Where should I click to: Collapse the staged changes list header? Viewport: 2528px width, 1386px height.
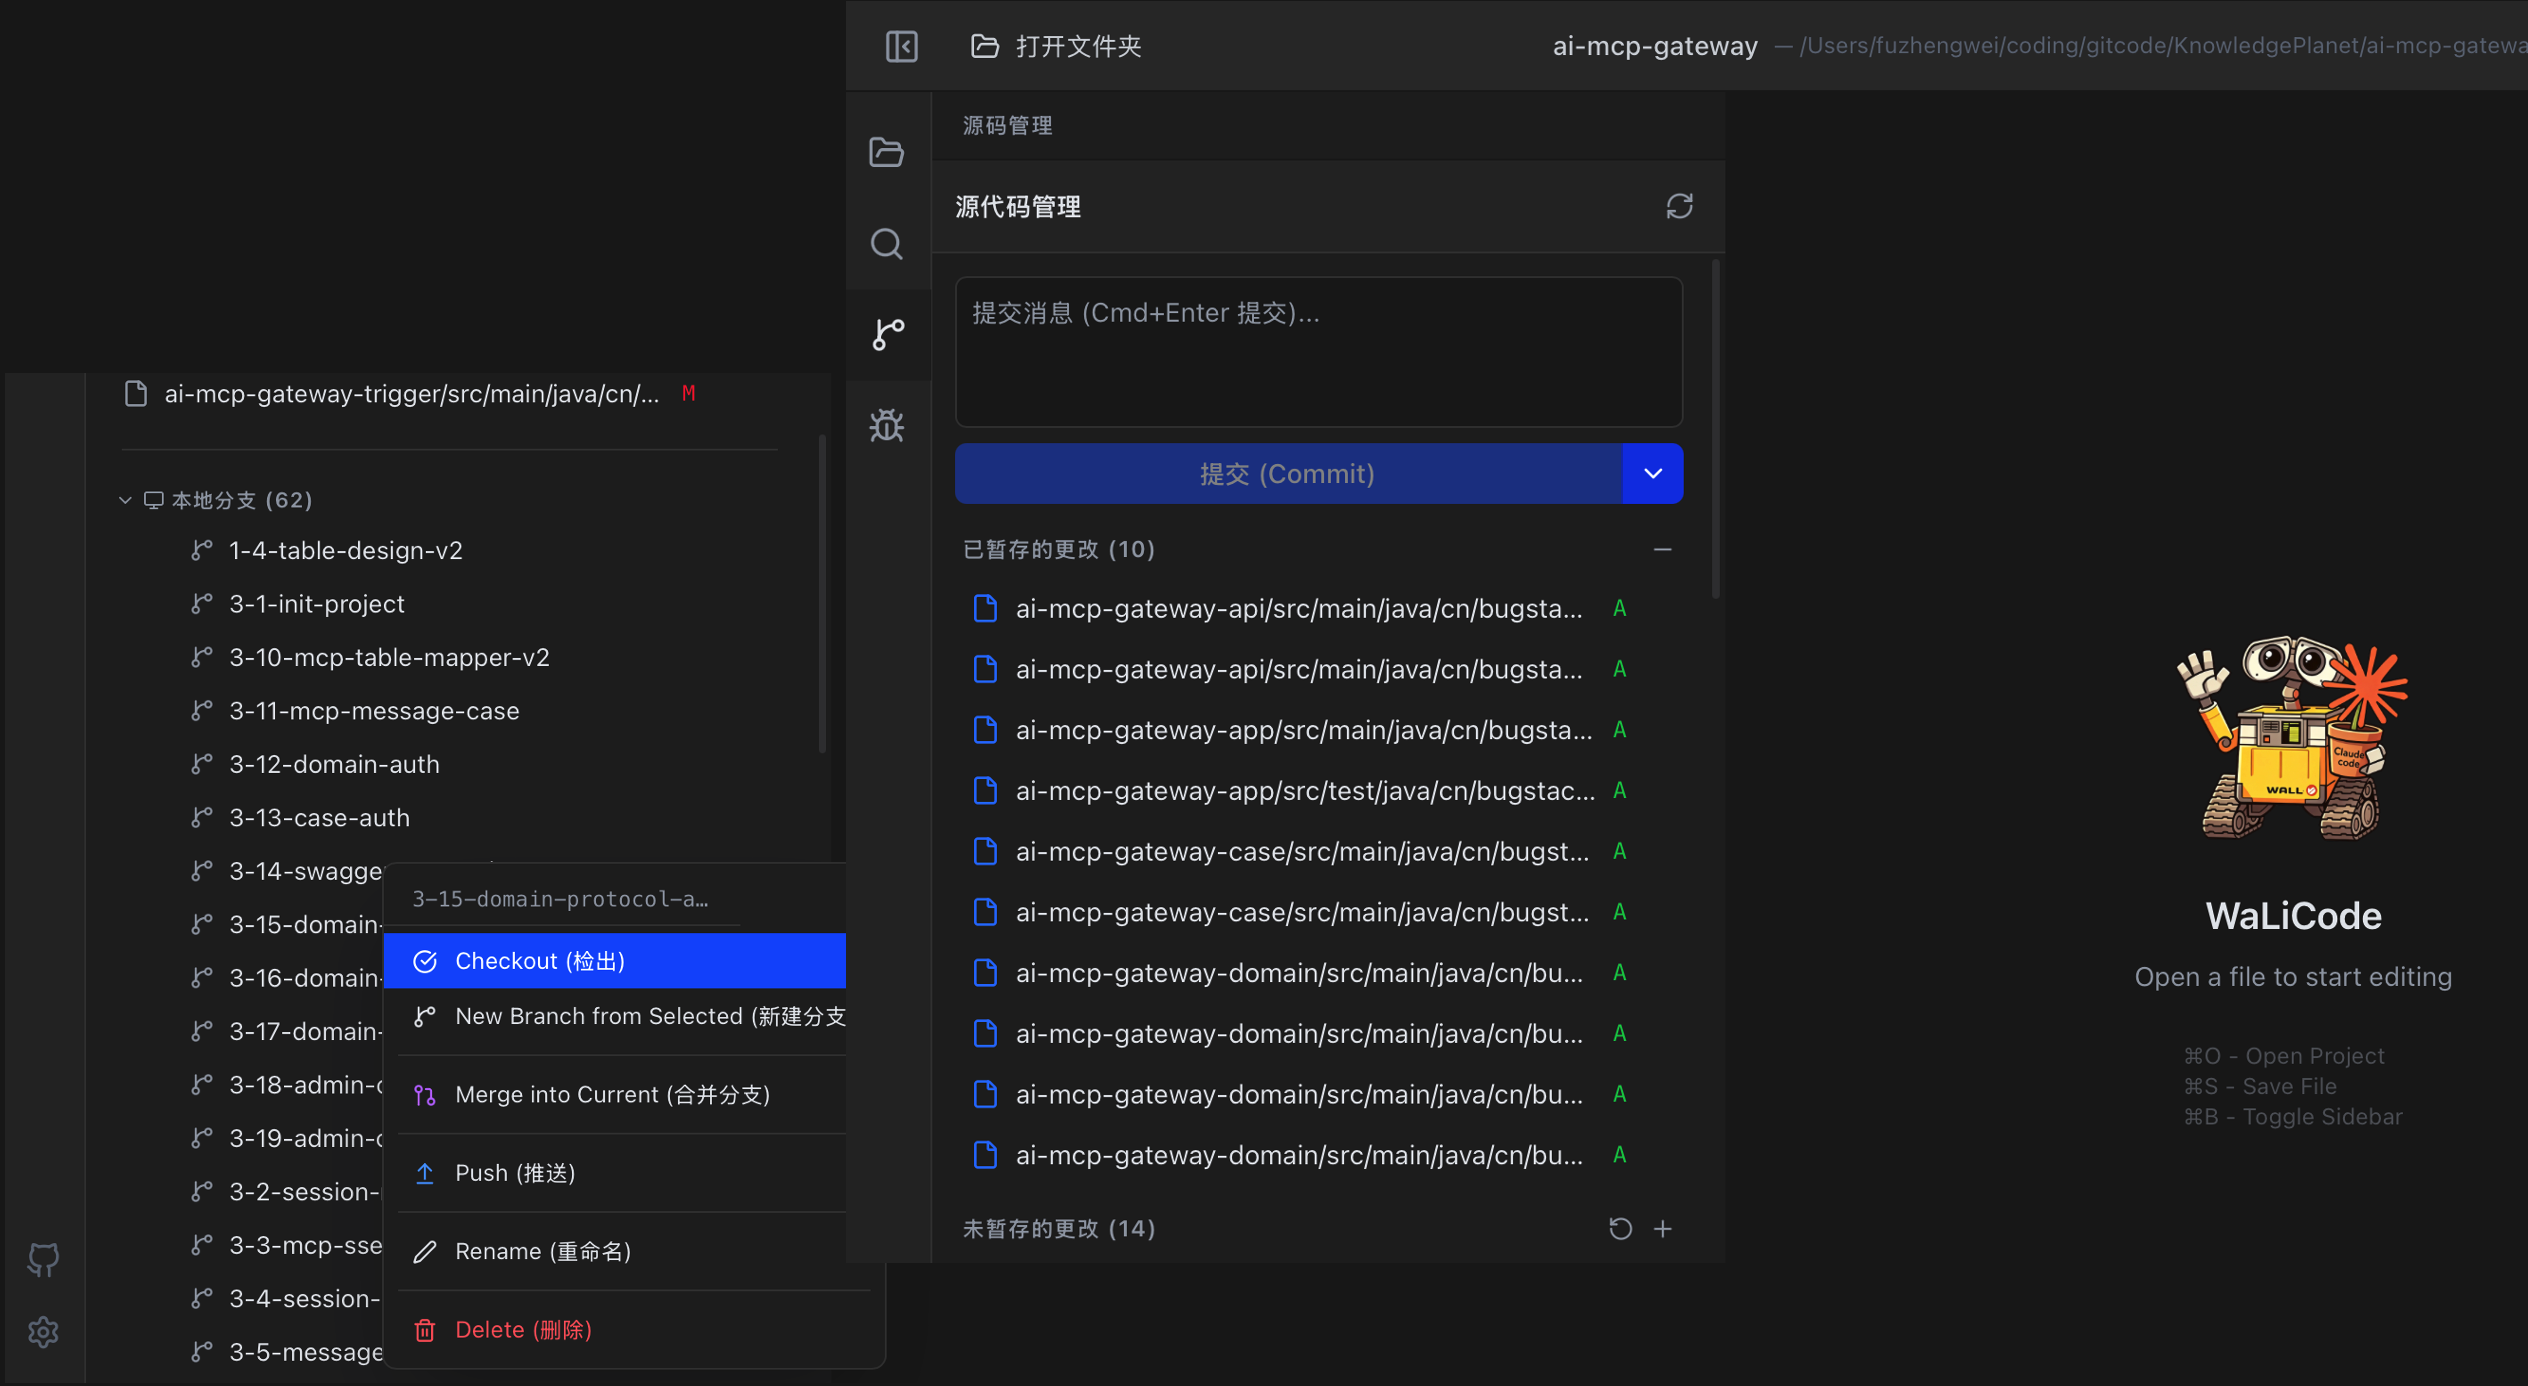[1058, 549]
